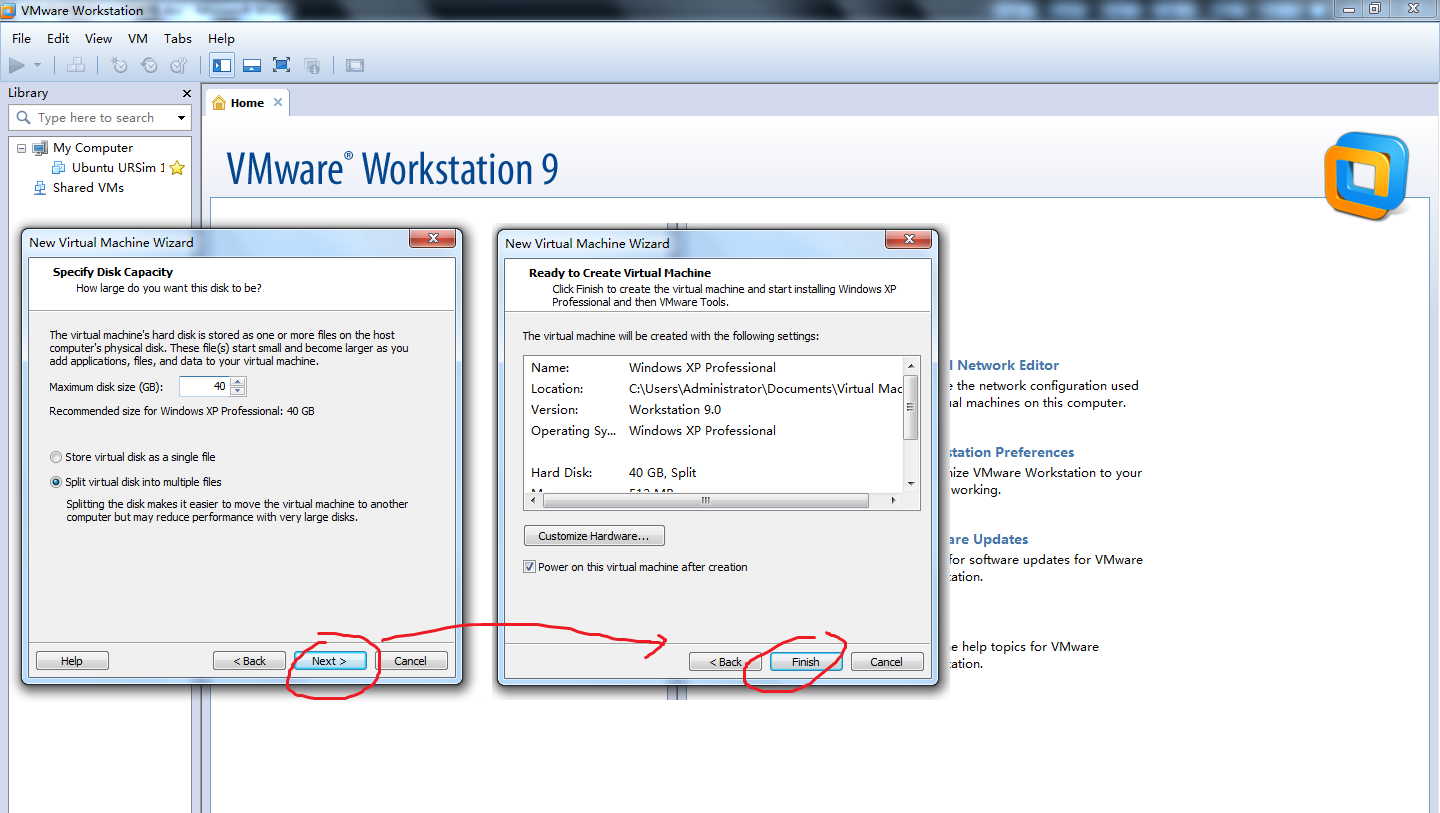The height and width of the screenshot is (813, 1440).
Task: Select Shared VMs in the Library
Action: pos(88,188)
